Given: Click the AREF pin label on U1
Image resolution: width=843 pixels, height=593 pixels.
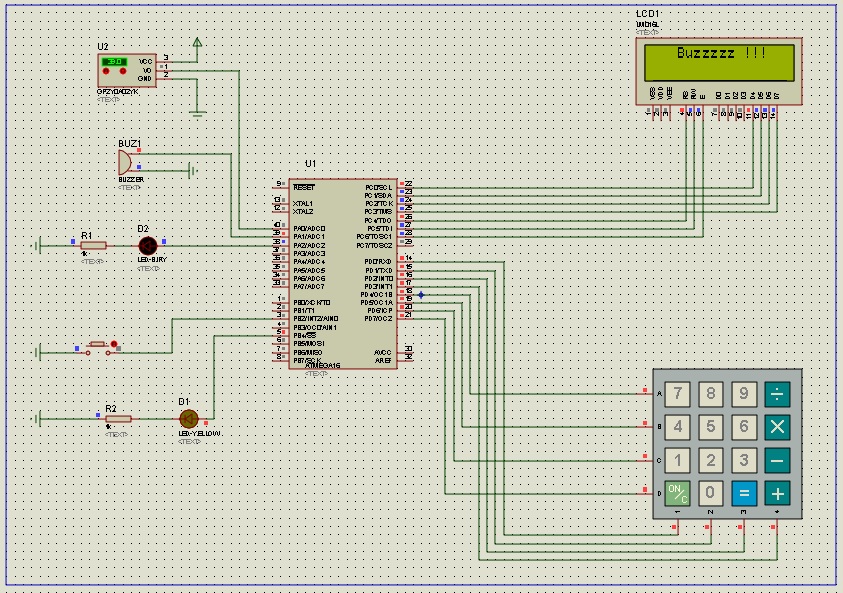Looking at the screenshot, I should coord(383,361).
